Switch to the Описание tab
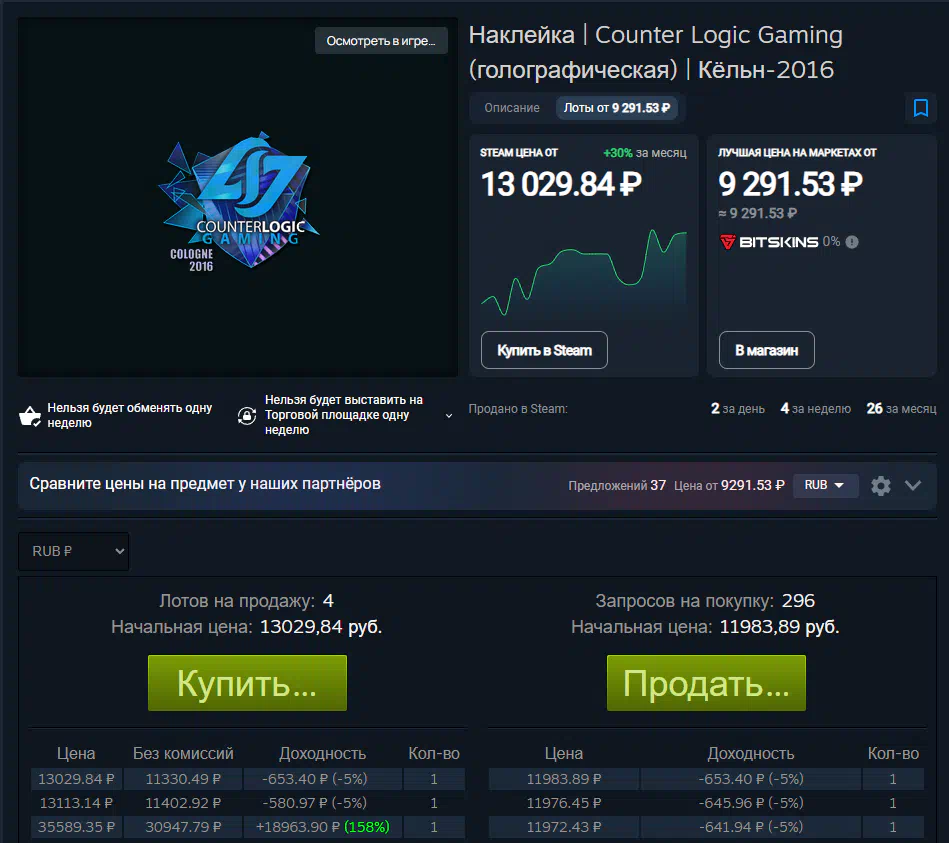This screenshot has width=949, height=843. (x=511, y=108)
